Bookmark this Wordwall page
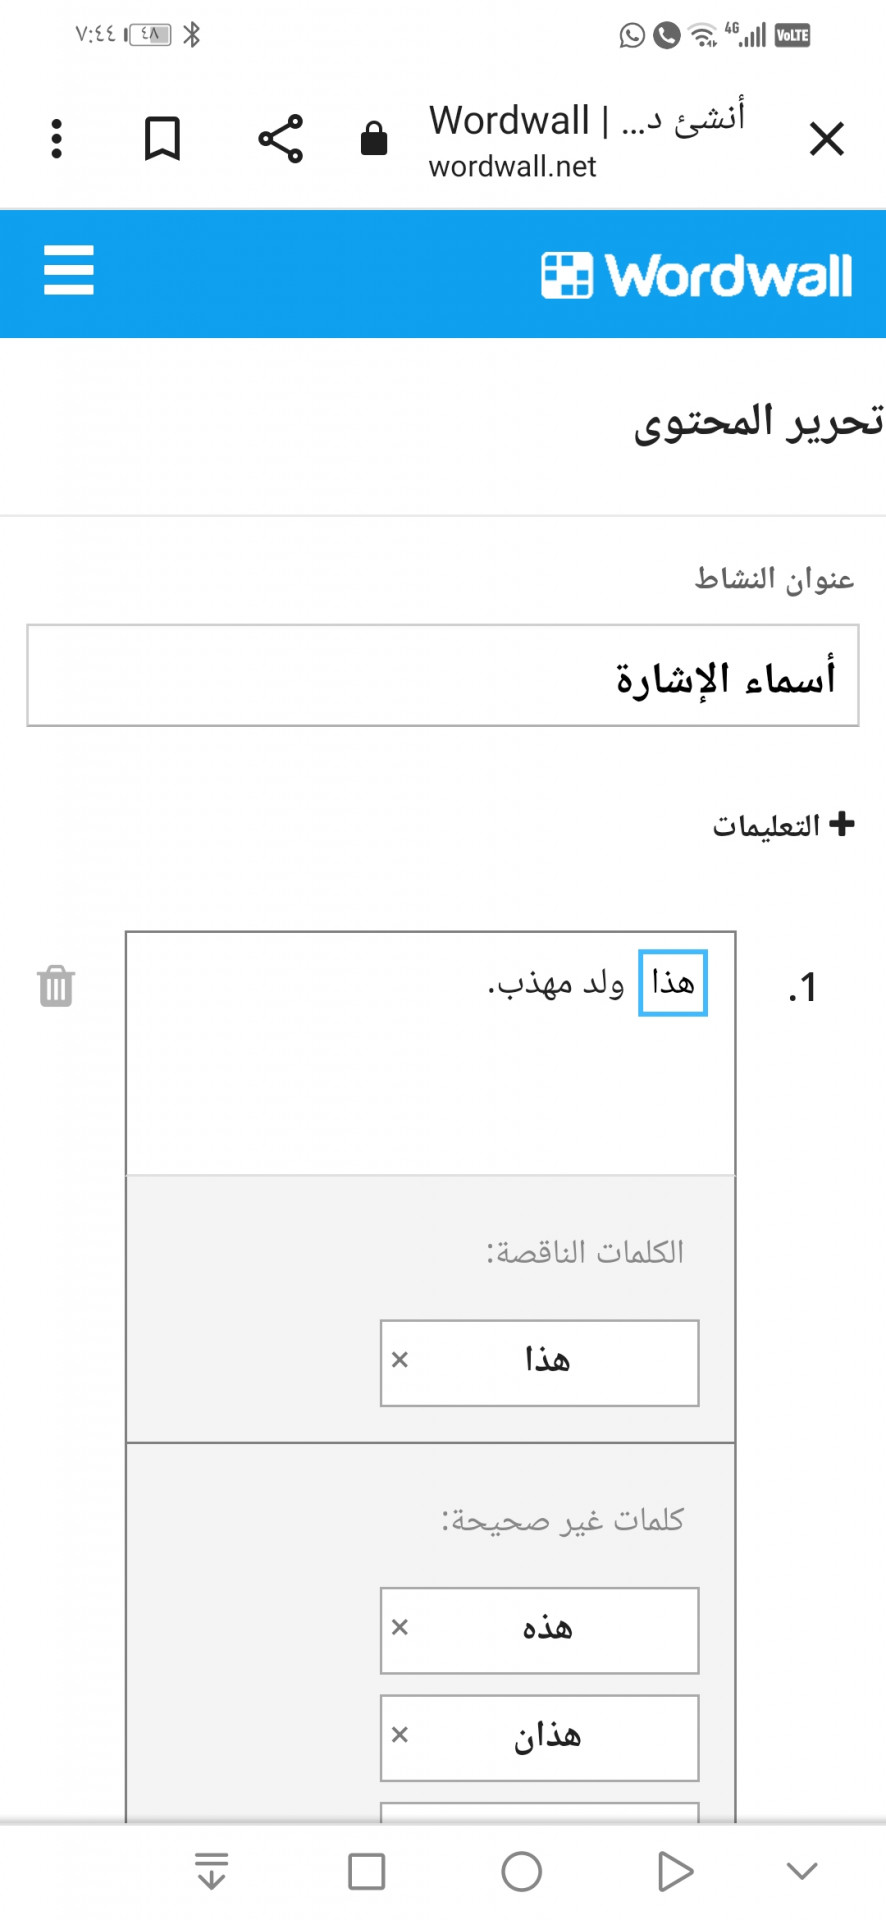Image resolution: width=886 pixels, height=1920 pixels. (162, 139)
